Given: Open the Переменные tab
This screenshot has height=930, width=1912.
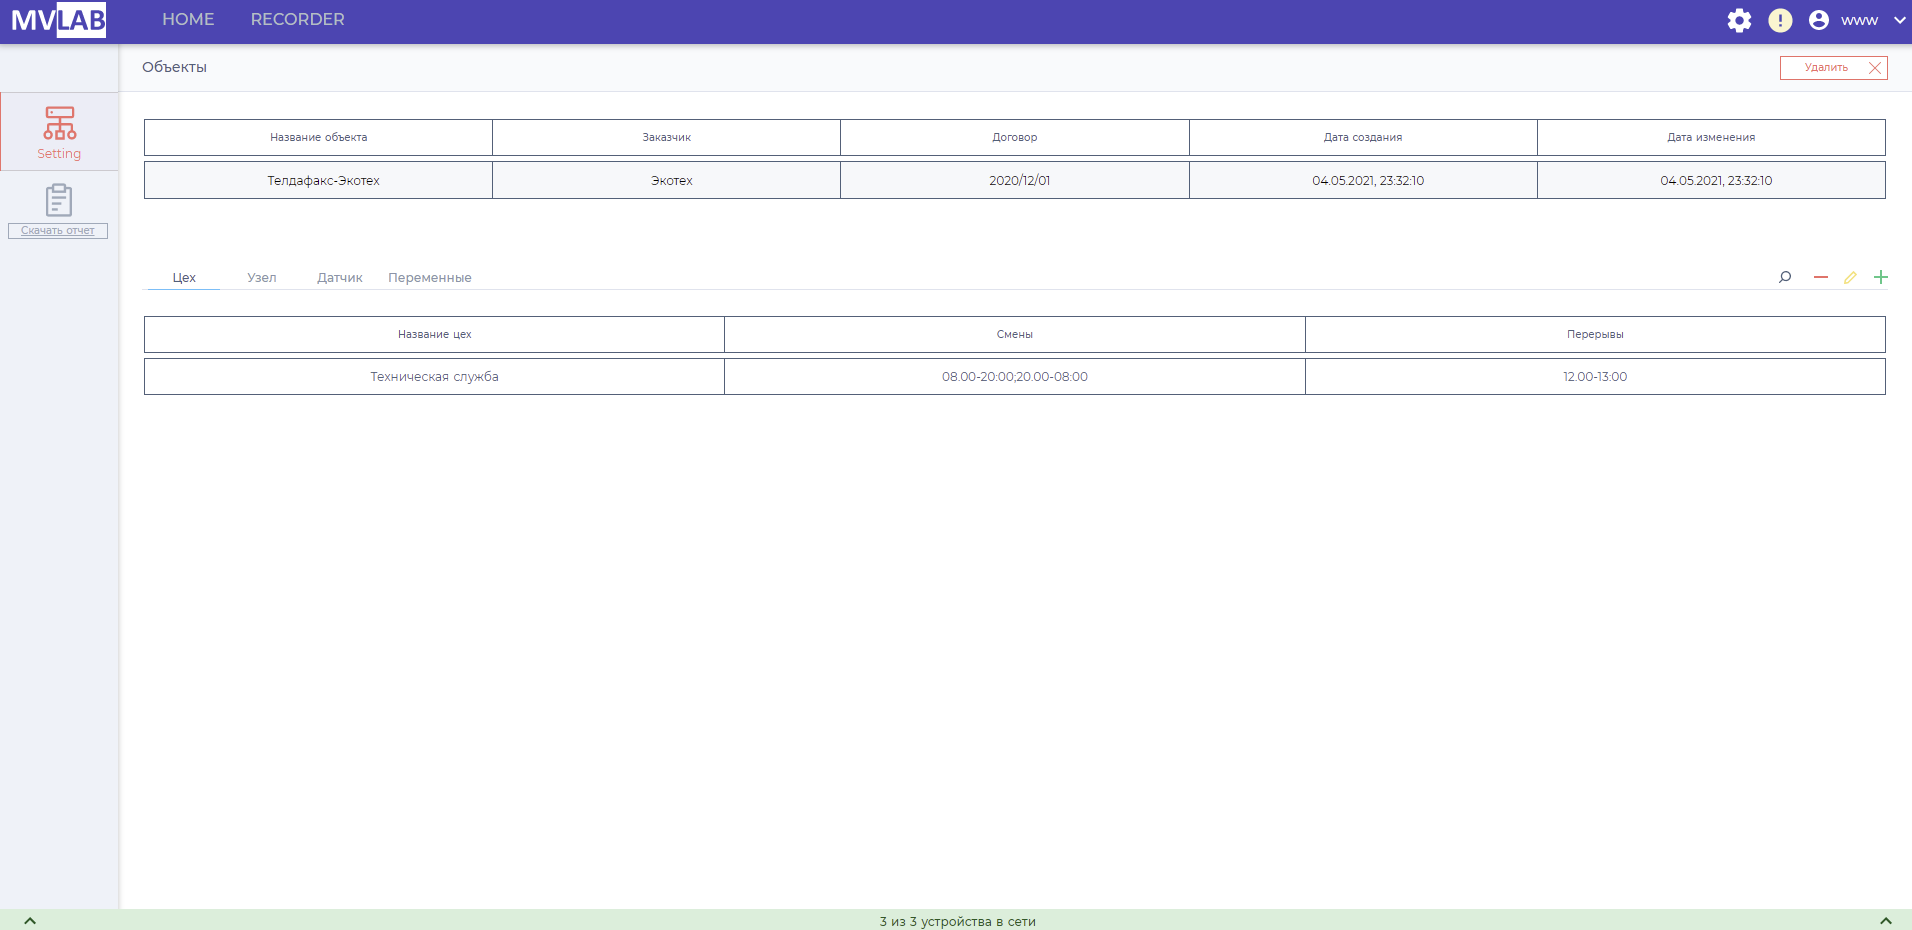Looking at the screenshot, I should click(x=429, y=278).
